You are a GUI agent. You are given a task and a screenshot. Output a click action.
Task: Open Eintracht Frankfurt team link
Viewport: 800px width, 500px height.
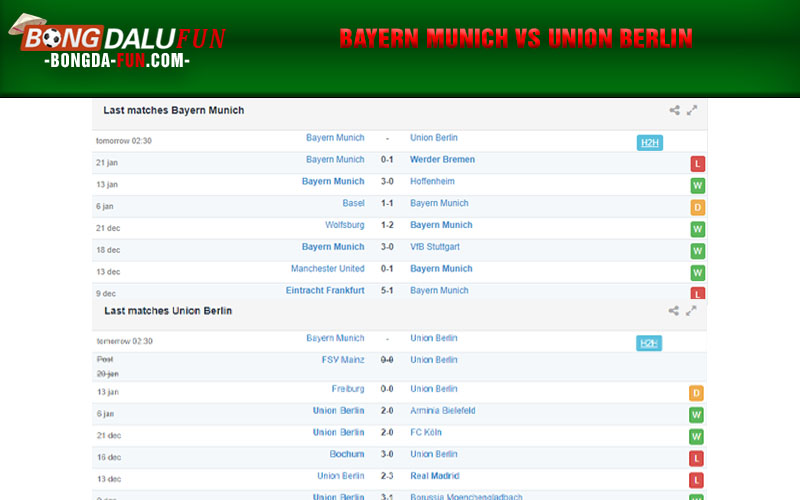(x=325, y=290)
